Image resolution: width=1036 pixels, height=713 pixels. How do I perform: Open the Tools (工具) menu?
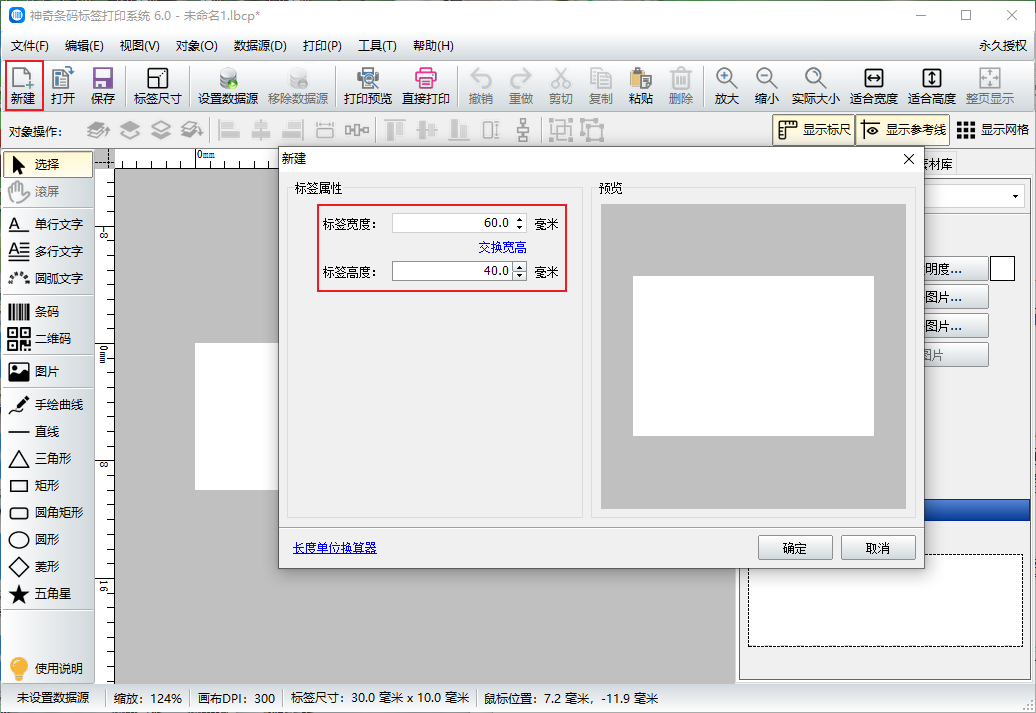pyautogui.click(x=377, y=46)
